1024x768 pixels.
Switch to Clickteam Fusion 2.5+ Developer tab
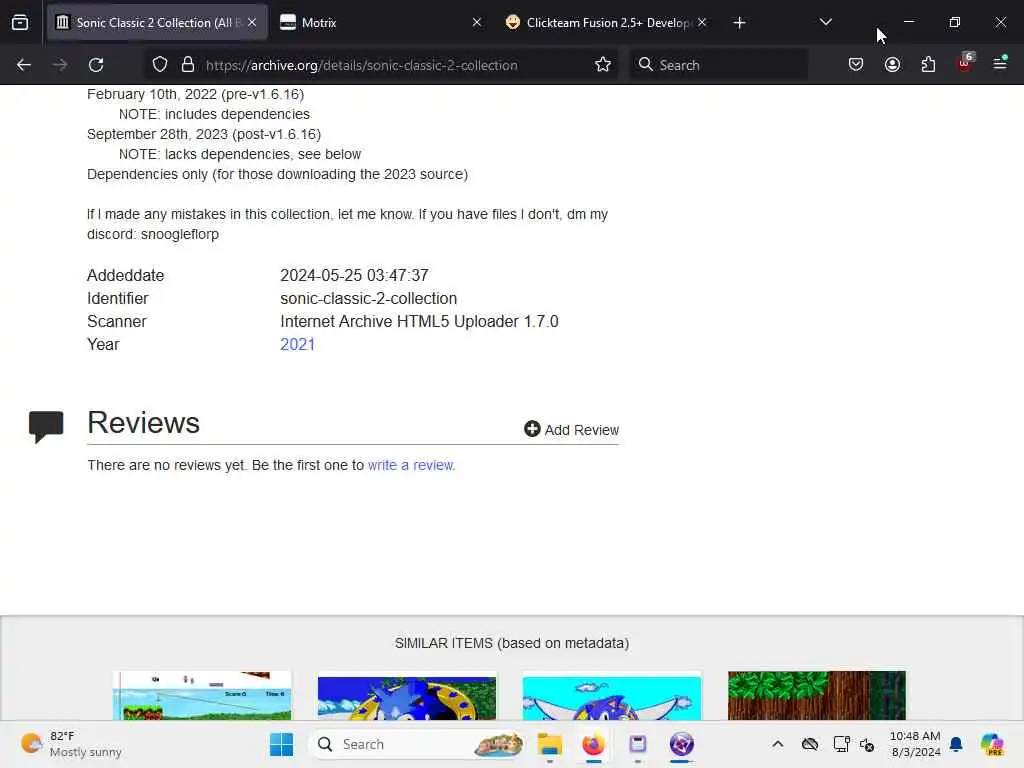pos(605,23)
